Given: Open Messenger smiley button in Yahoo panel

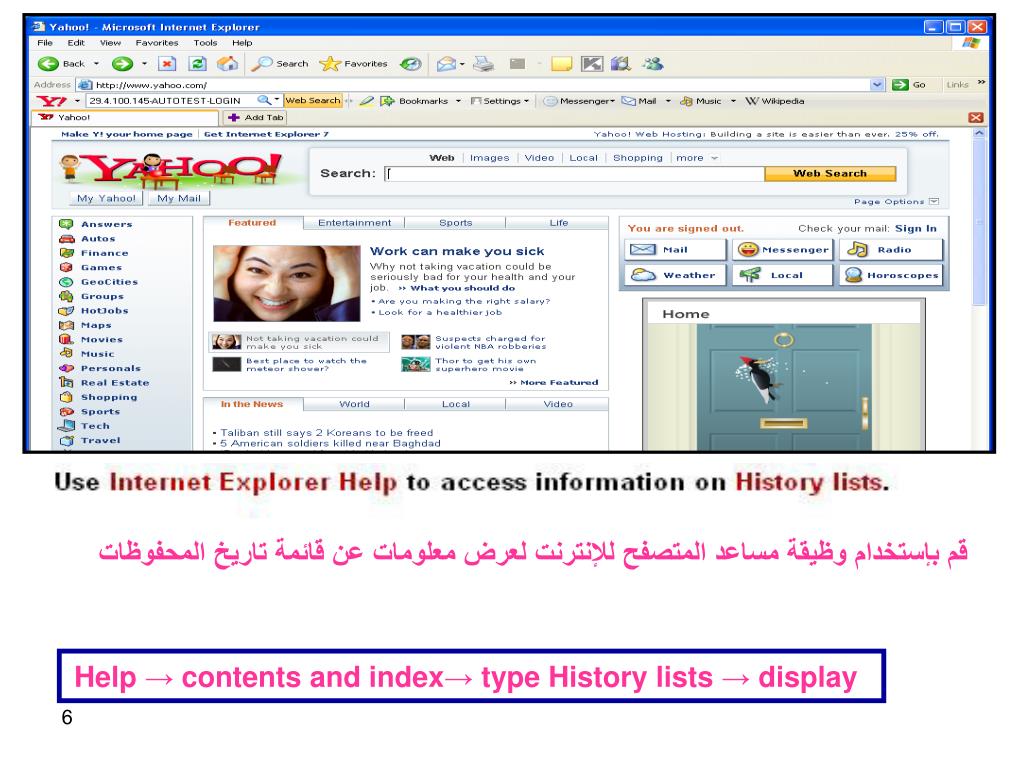Looking at the screenshot, I should (x=782, y=249).
